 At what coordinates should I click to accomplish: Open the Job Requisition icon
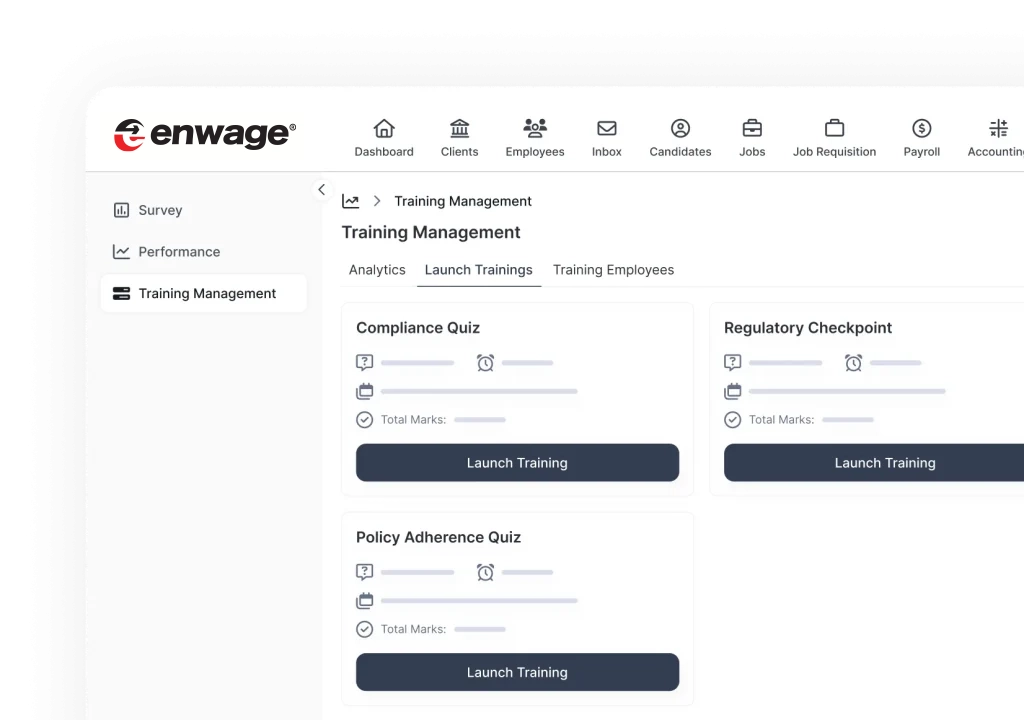click(x=834, y=129)
